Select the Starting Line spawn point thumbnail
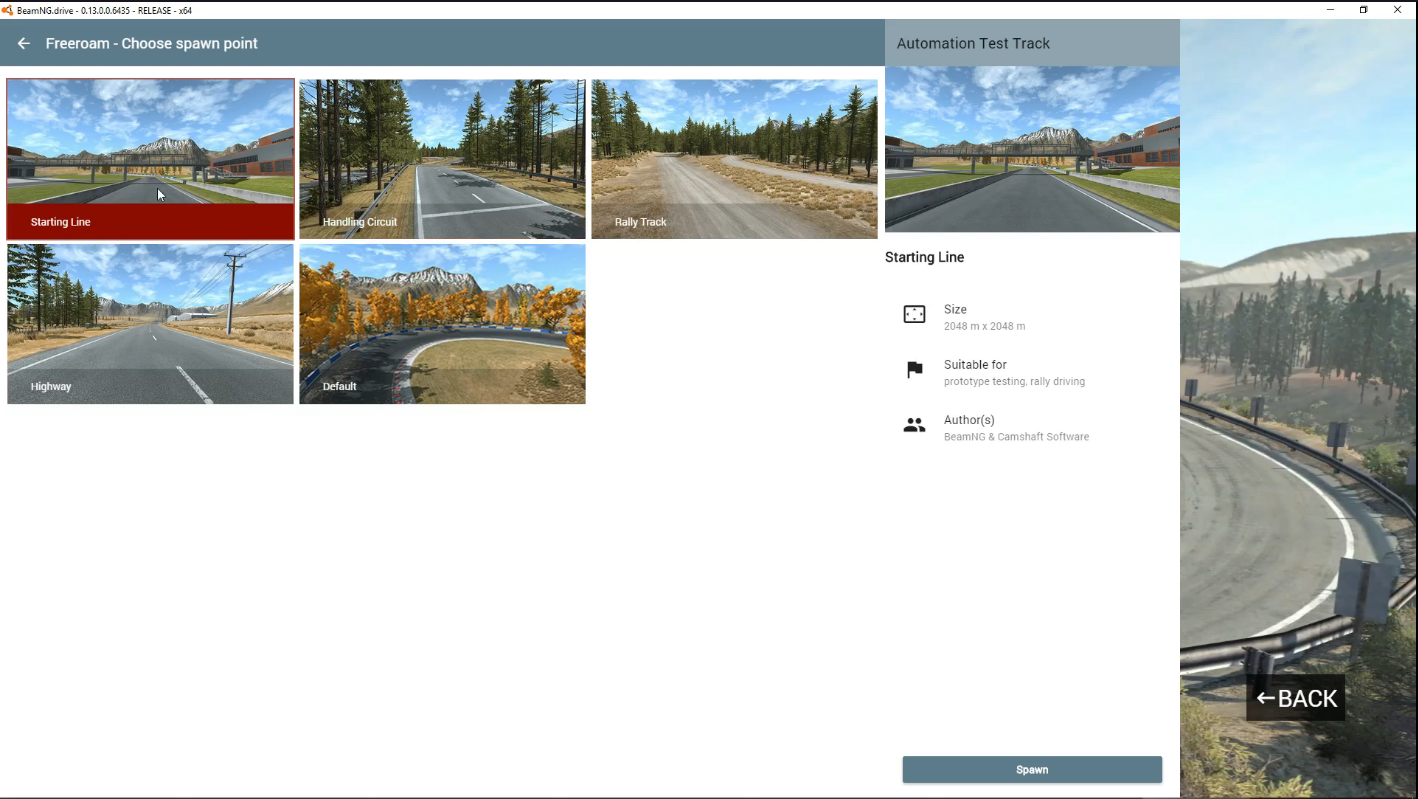 coord(151,159)
